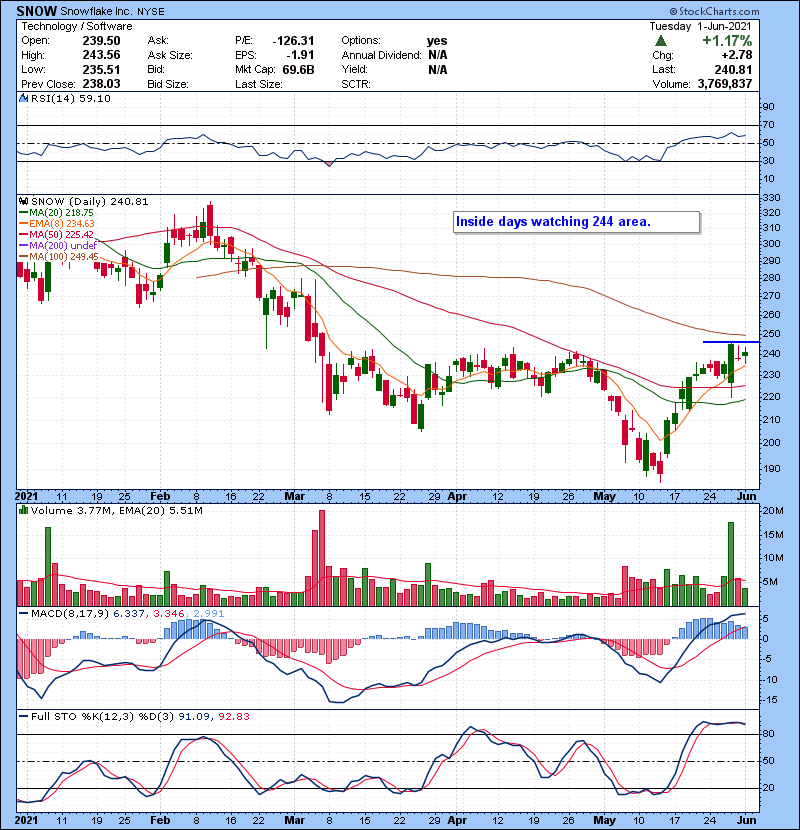Select the MA(100) 249.45 legend entry
The image size is (800, 830).
click(59, 257)
